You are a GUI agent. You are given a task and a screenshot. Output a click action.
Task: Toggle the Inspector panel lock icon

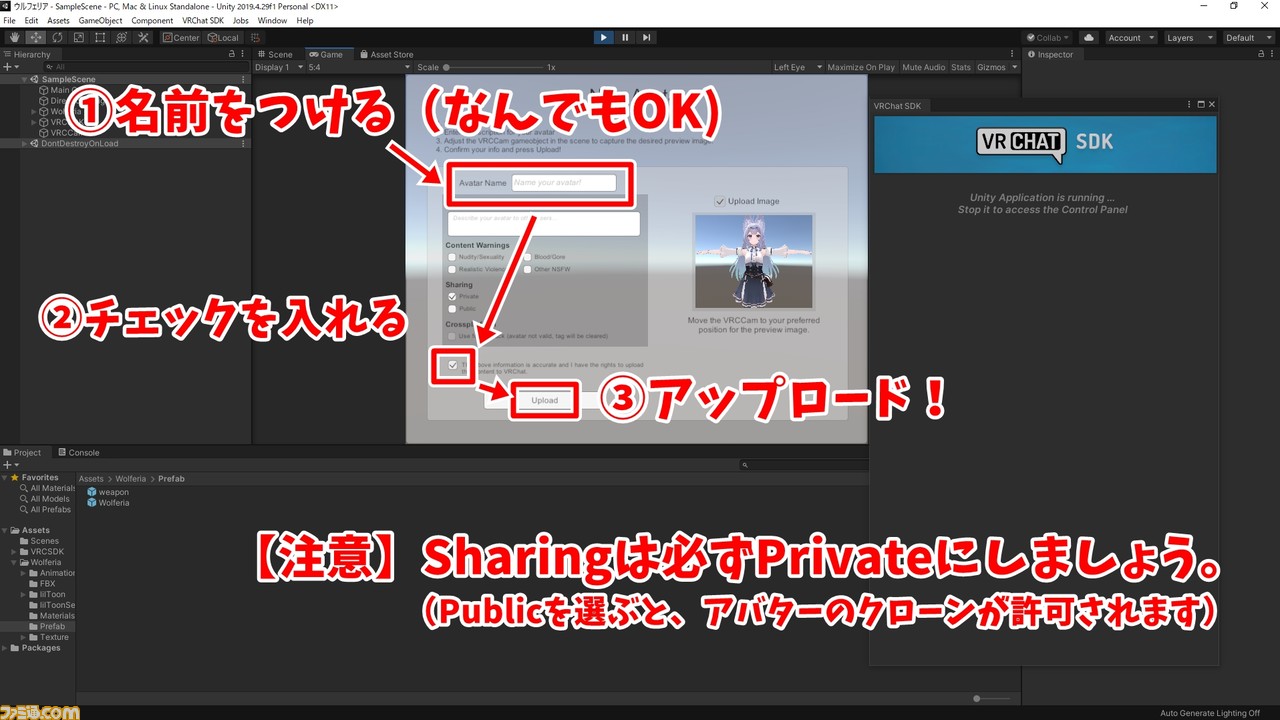(1262, 54)
